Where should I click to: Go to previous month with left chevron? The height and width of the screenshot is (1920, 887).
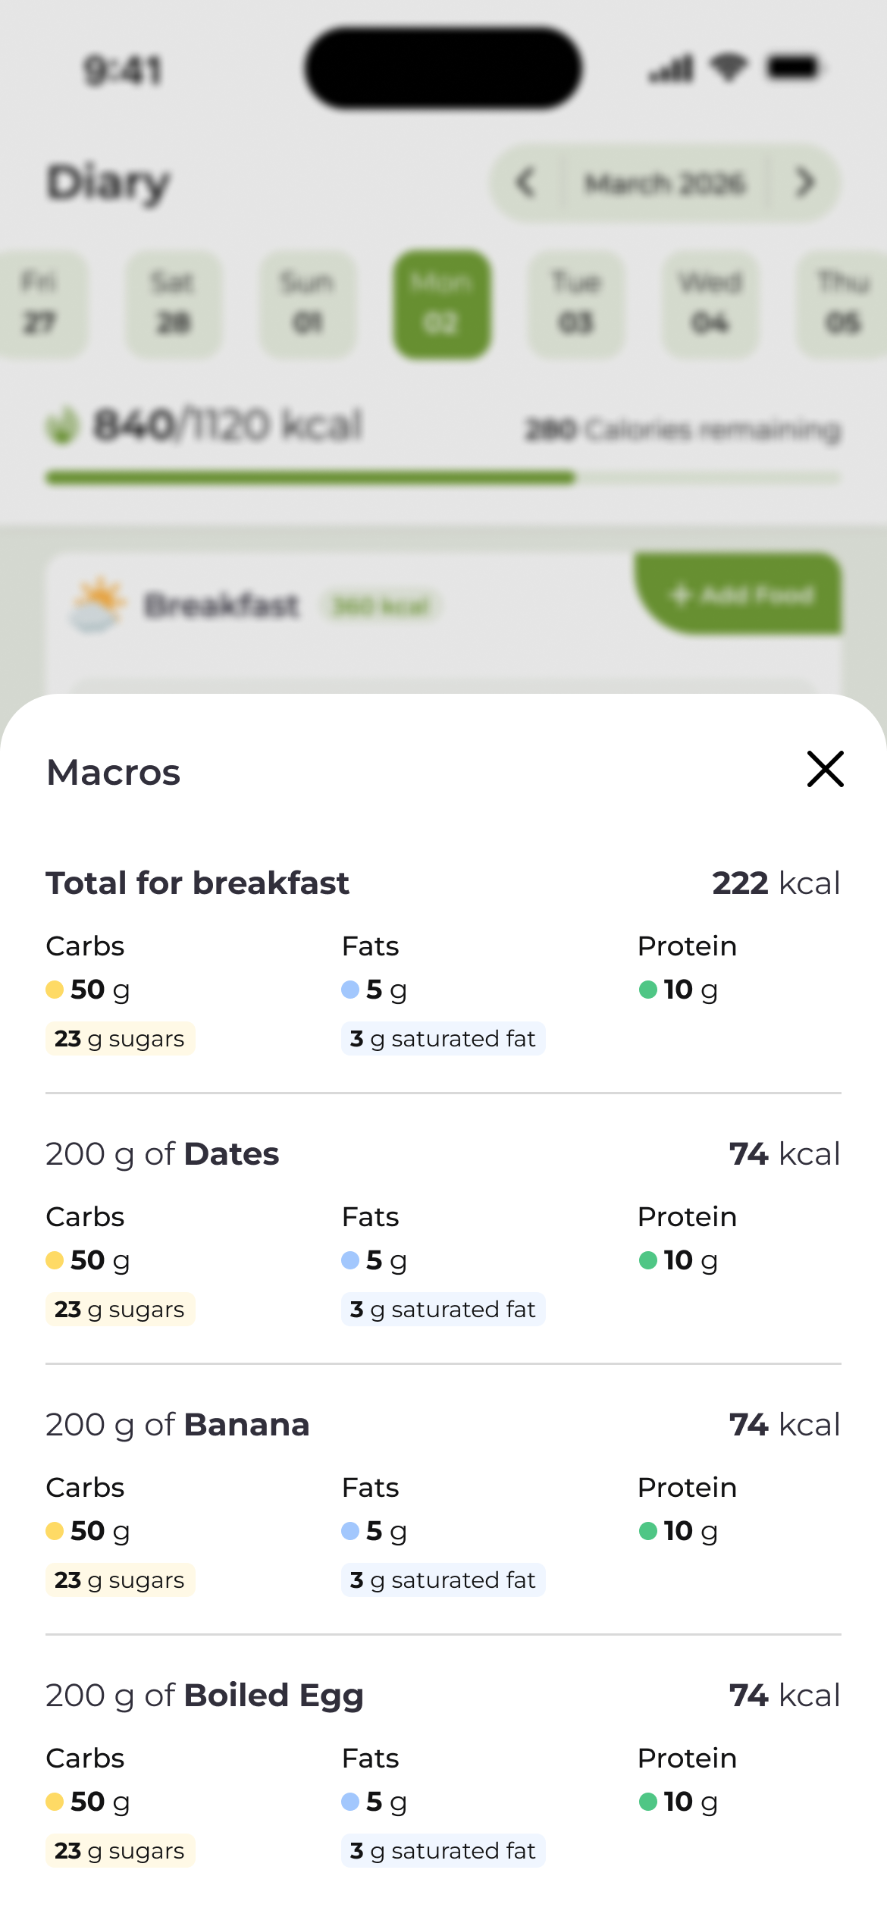coord(526,183)
